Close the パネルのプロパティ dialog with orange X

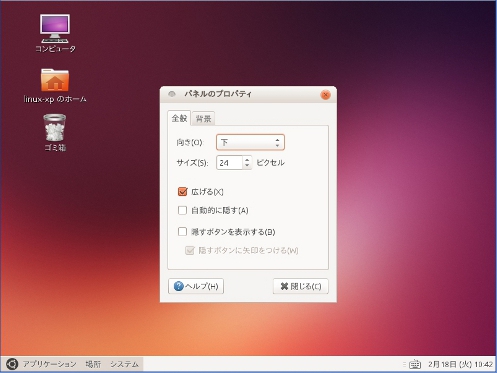pos(325,95)
